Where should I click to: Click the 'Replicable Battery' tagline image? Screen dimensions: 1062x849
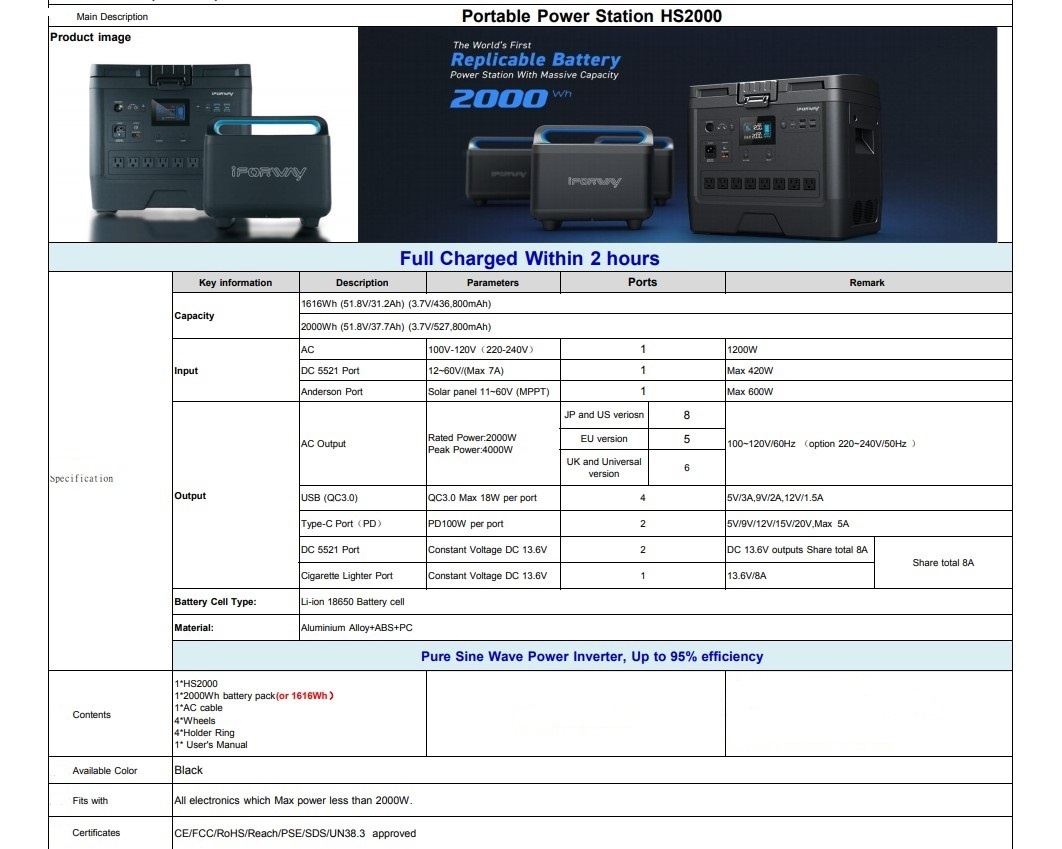pyautogui.click(x=533, y=59)
